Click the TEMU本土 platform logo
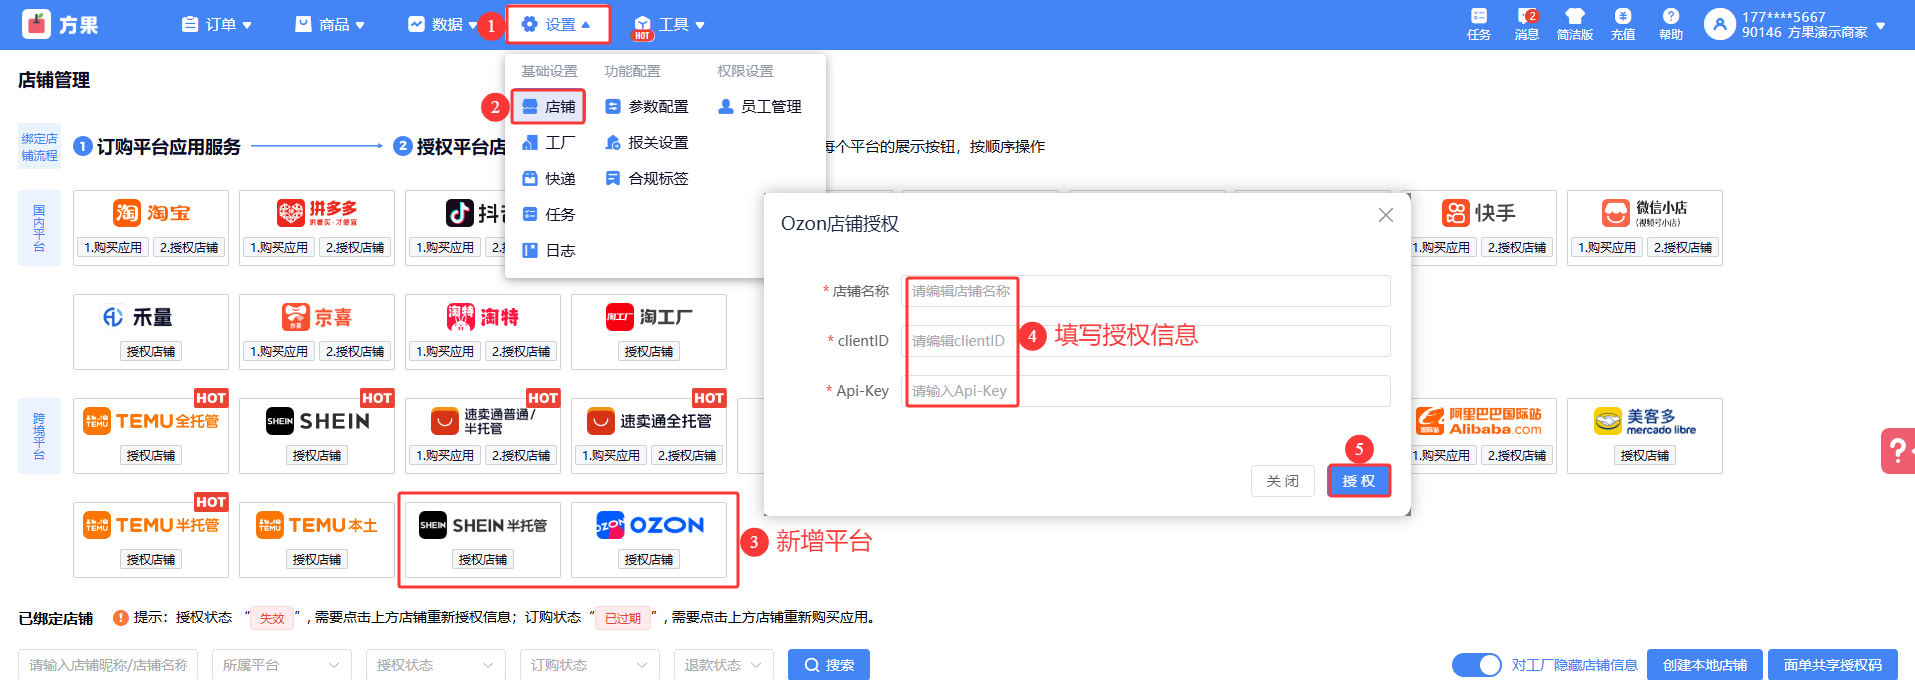The width and height of the screenshot is (1915, 680). (317, 525)
